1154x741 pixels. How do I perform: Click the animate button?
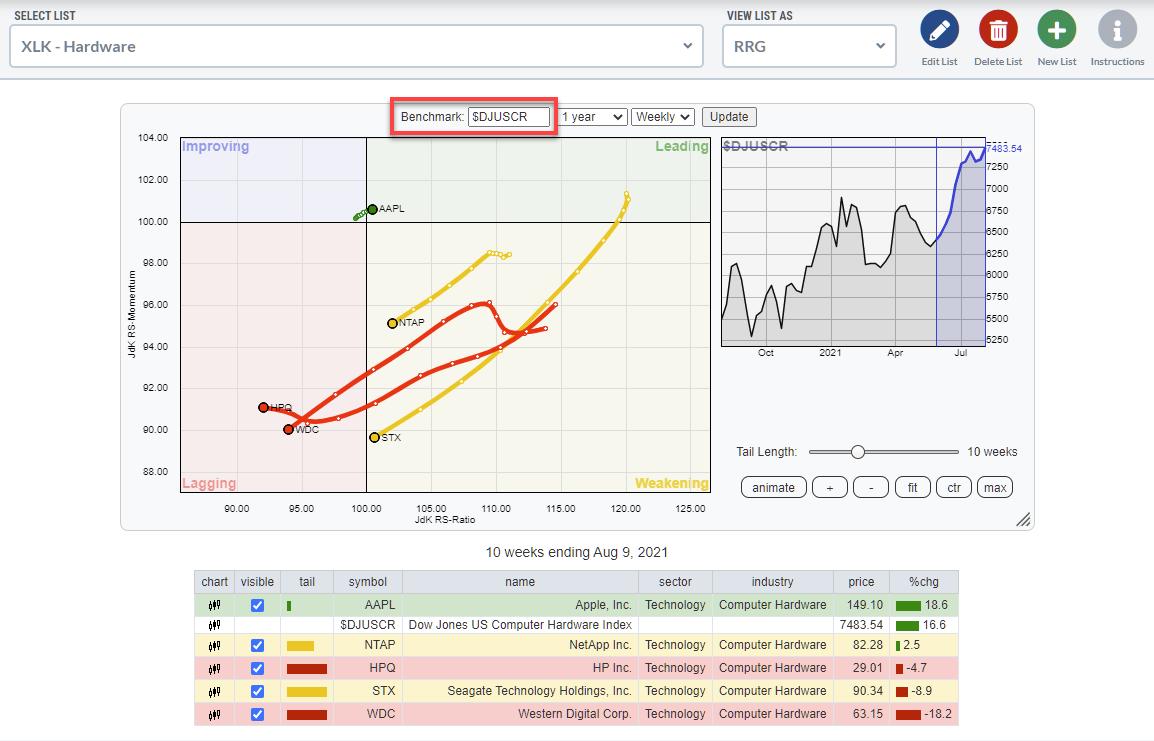[773, 488]
